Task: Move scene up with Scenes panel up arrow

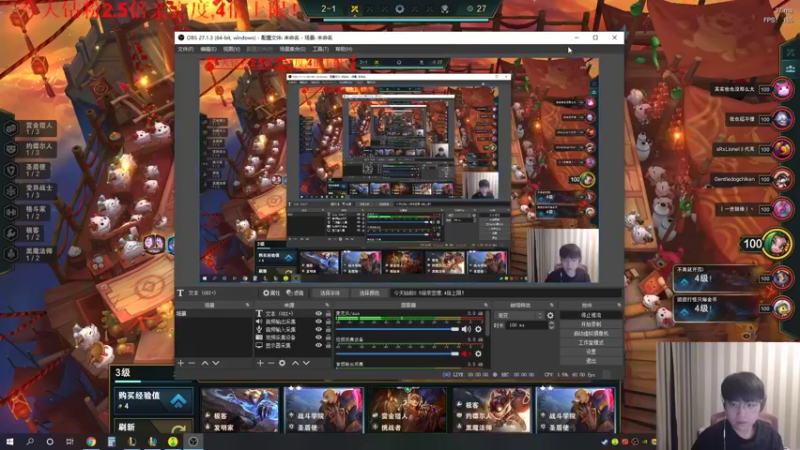Action: click(205, 363)
